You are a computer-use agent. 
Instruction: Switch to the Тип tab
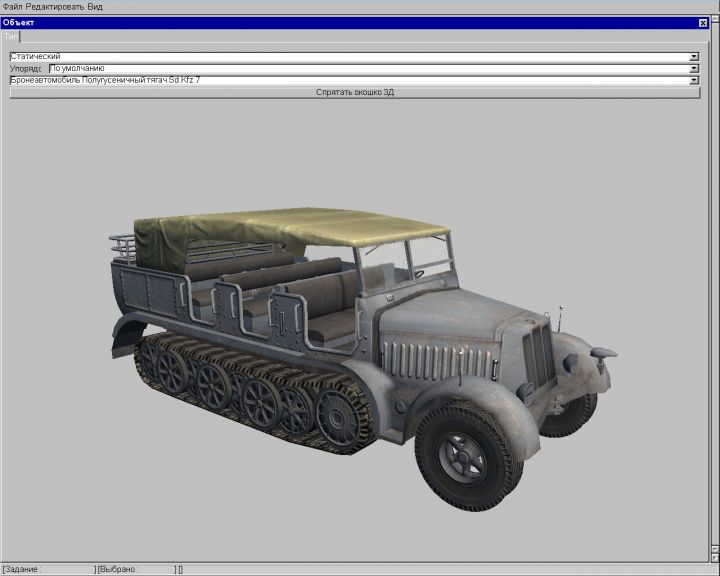click(x=11, y=35)
